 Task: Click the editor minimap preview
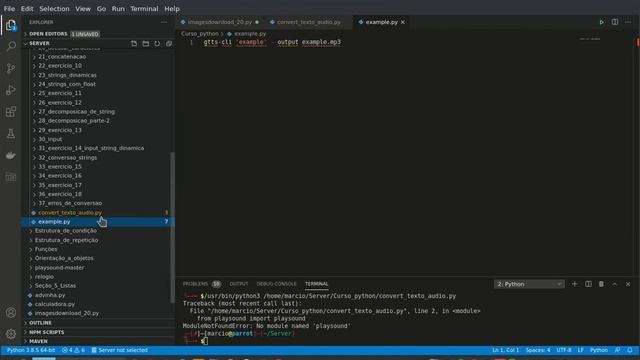tap(590, 39)
